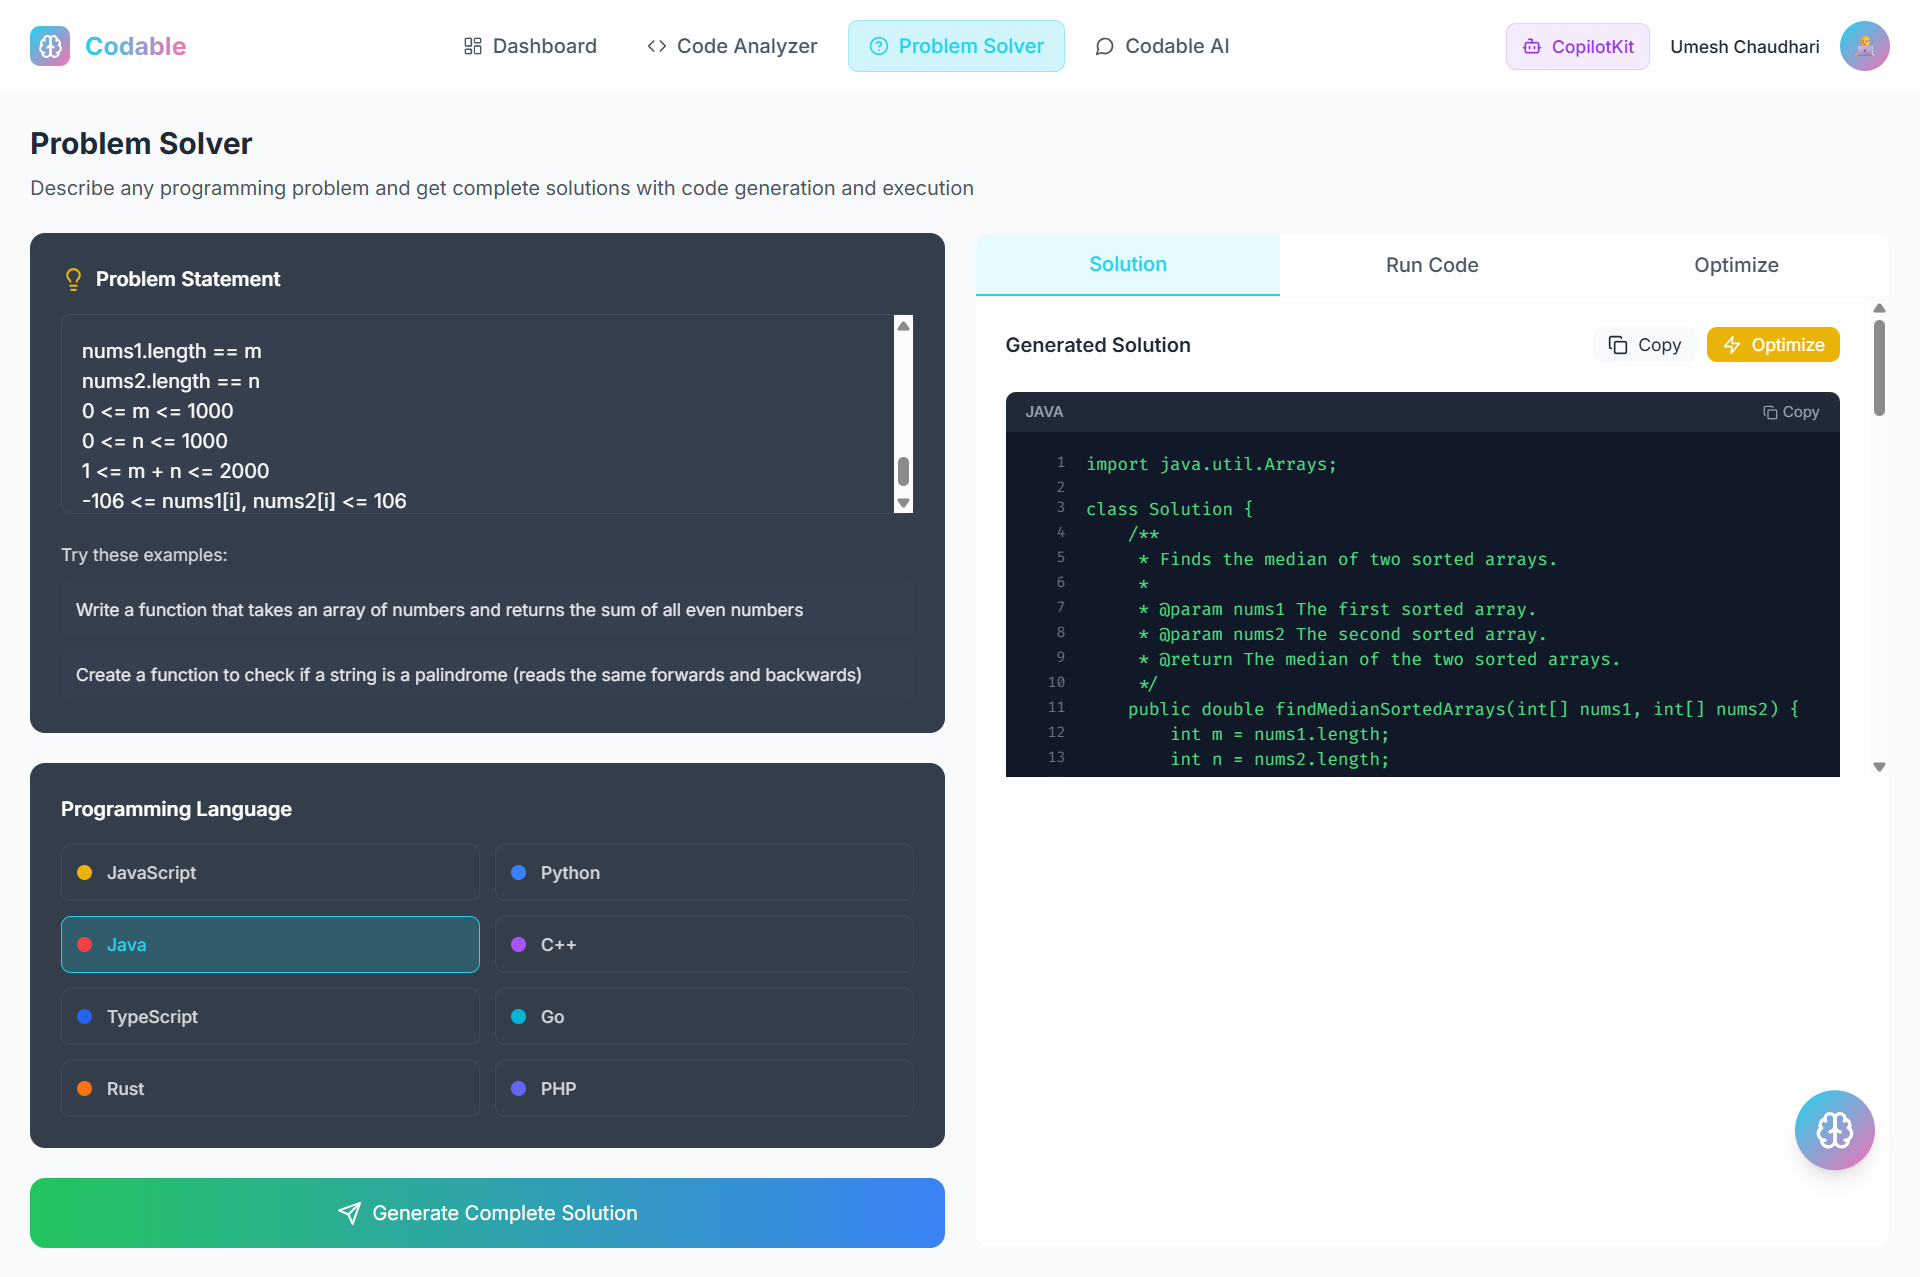The height and width of the screenshot is (1277, 1920).
Task: Click the user avatar picture
Action: tap(1864, 46)
